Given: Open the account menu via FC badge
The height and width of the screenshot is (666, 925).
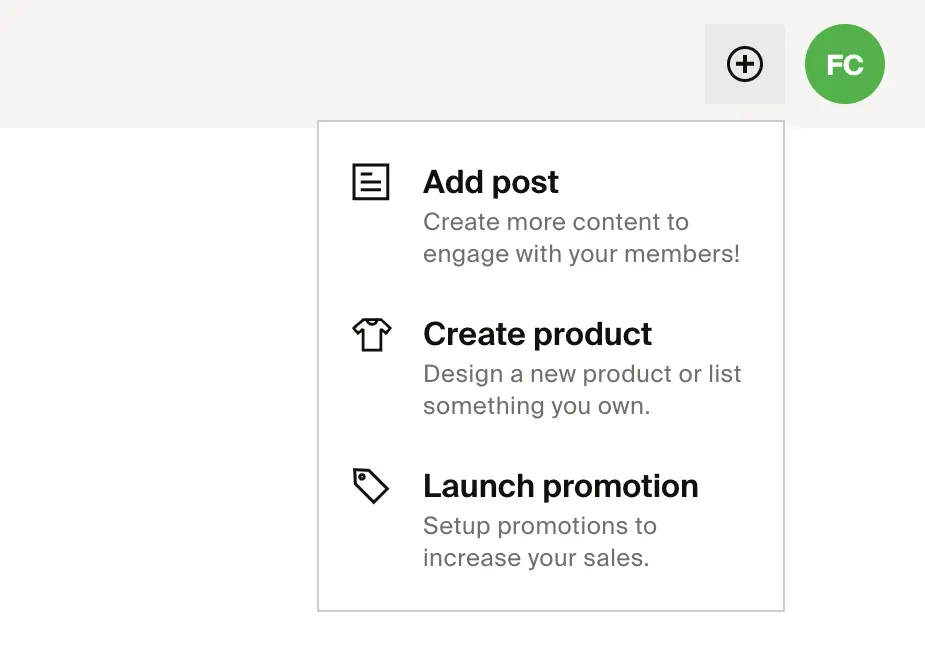Looking at the screenshot, I should (844, 64).
